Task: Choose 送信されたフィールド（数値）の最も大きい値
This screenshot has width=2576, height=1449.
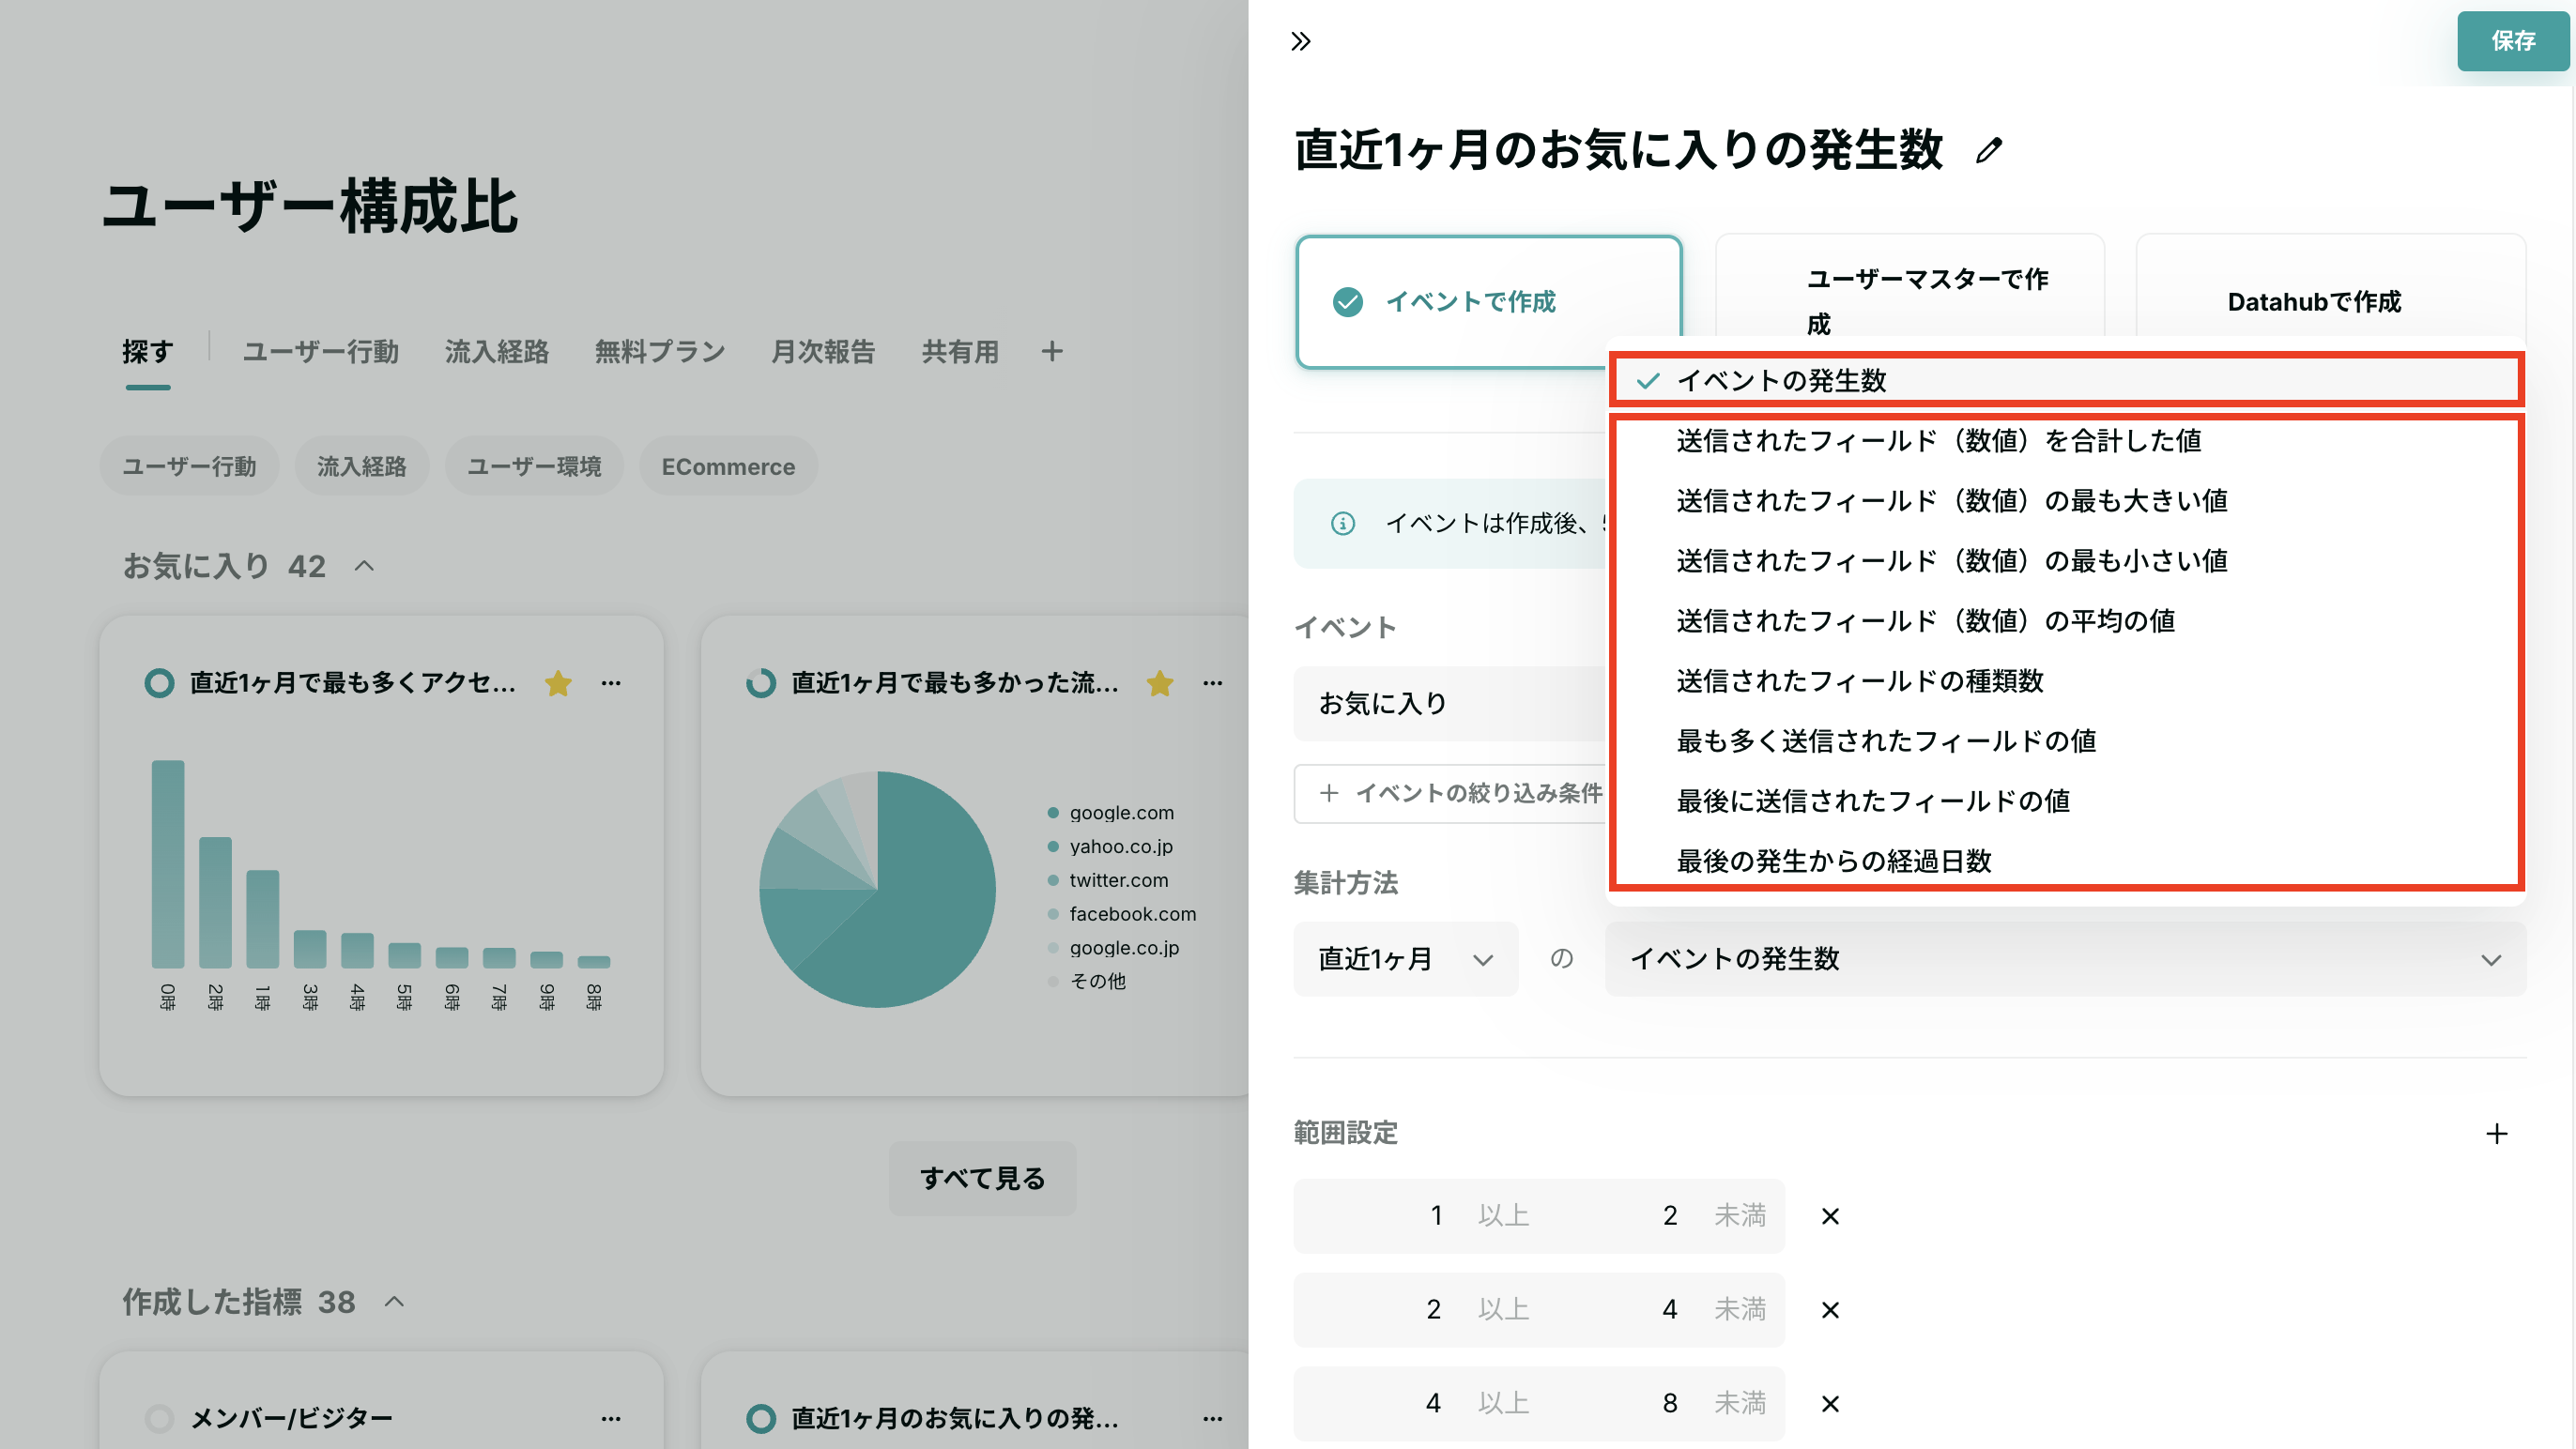Action: pyautogui.click(x=2065, y=500)
